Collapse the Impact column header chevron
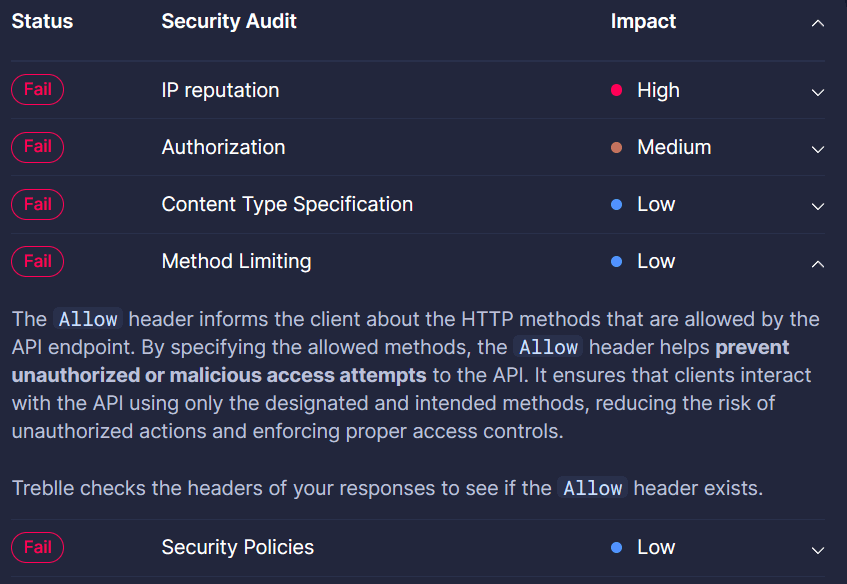Viewport: 847px width, 584px height. pos(817,22)
